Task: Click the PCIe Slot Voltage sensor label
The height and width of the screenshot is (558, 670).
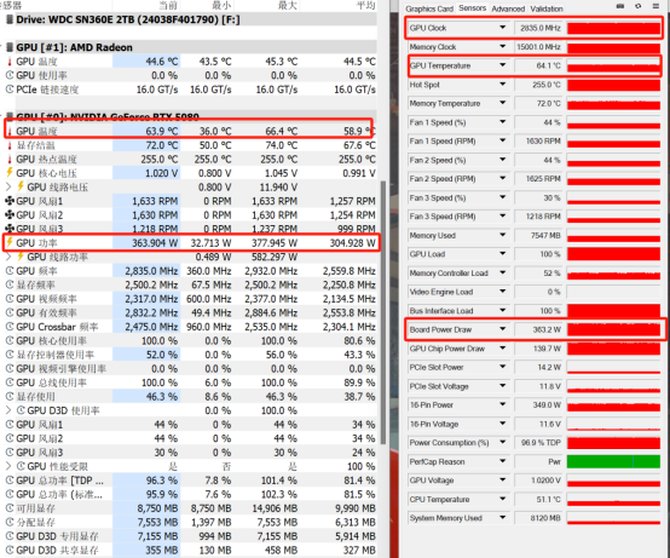Action: click(x=439, y=386)
